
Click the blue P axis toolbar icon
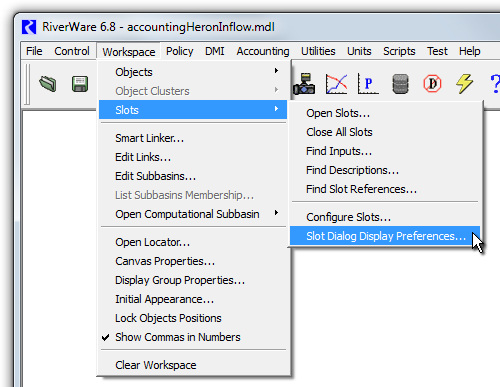coord(368,84)
